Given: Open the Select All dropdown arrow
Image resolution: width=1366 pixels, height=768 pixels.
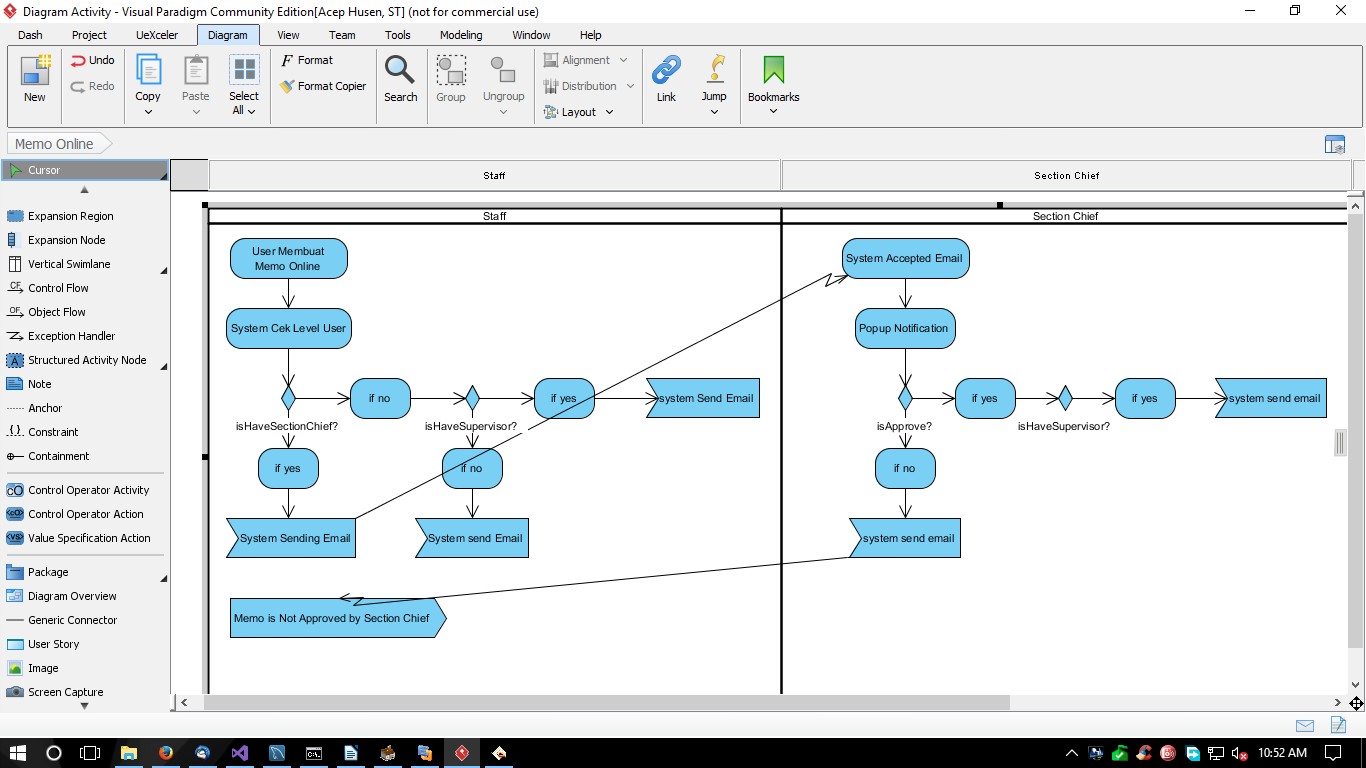Looking at the screenshot, I should tap(251, 111).
